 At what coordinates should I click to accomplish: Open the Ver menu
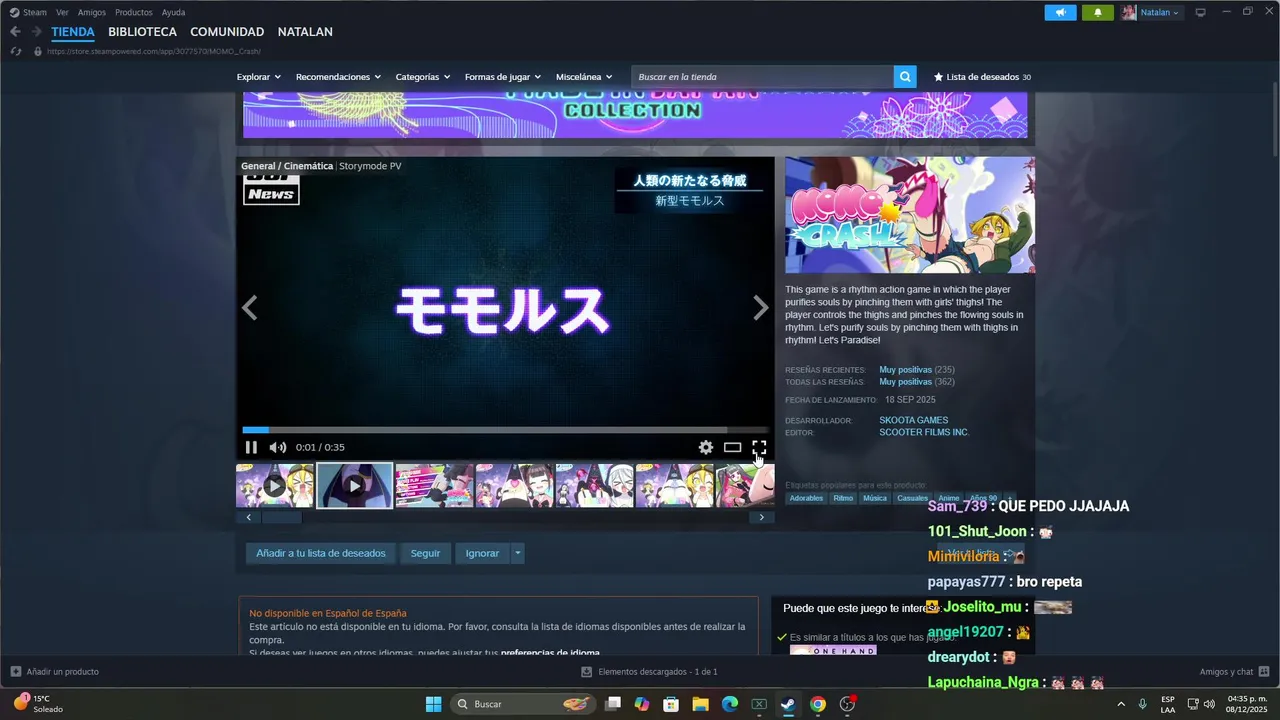(62, 12)
